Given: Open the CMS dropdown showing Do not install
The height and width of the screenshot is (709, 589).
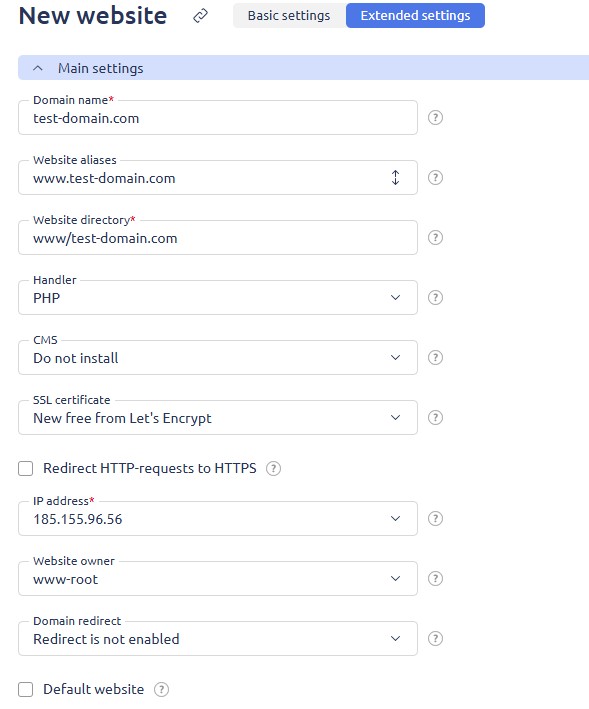Looking at the screenshot, I should 217,358.
